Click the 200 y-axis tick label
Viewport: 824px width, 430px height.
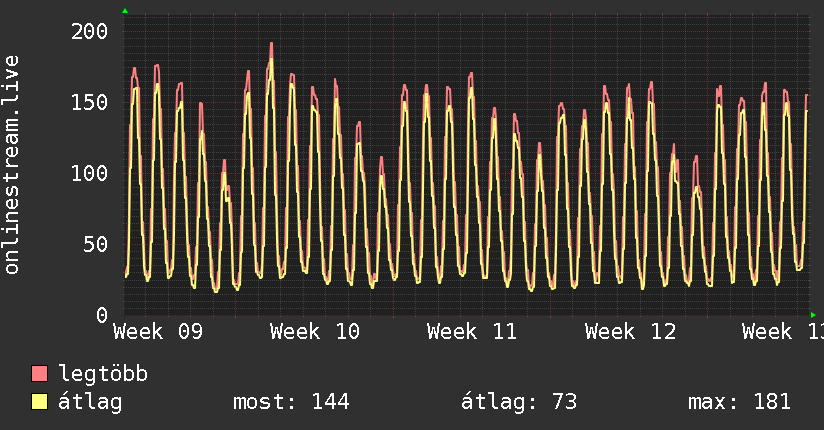tap(89, 32)
